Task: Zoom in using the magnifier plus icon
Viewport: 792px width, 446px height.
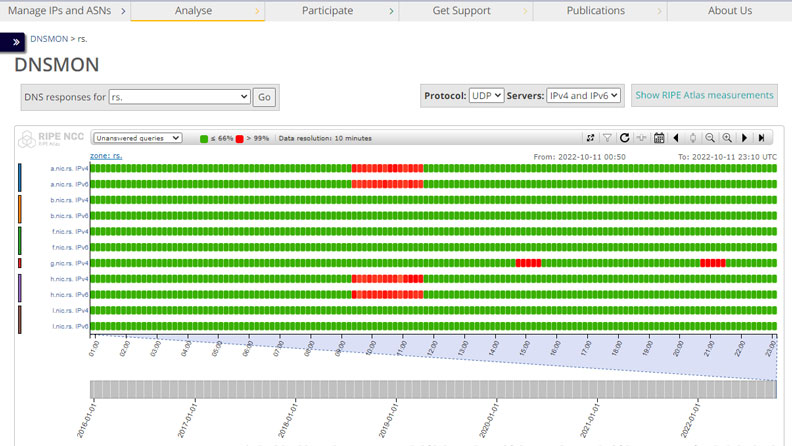Action: (x=726, y=138)
